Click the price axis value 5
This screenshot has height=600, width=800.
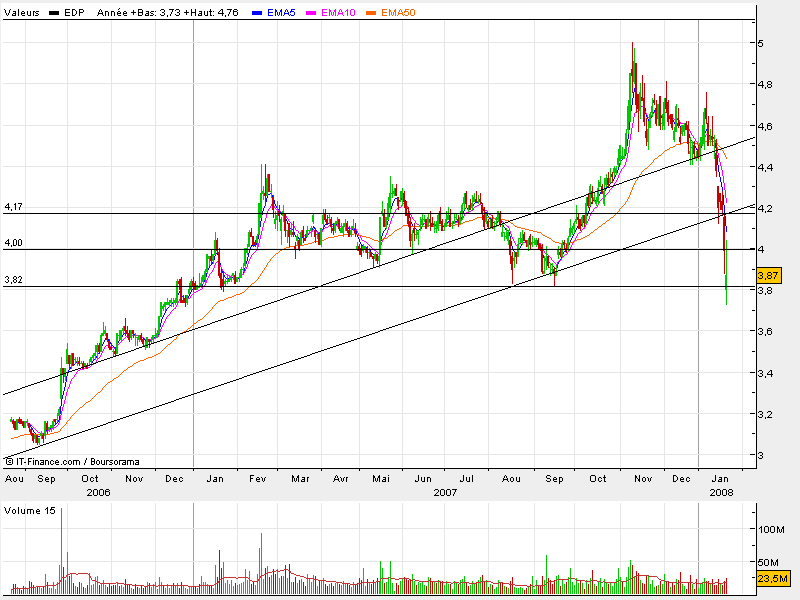(761, 43)
